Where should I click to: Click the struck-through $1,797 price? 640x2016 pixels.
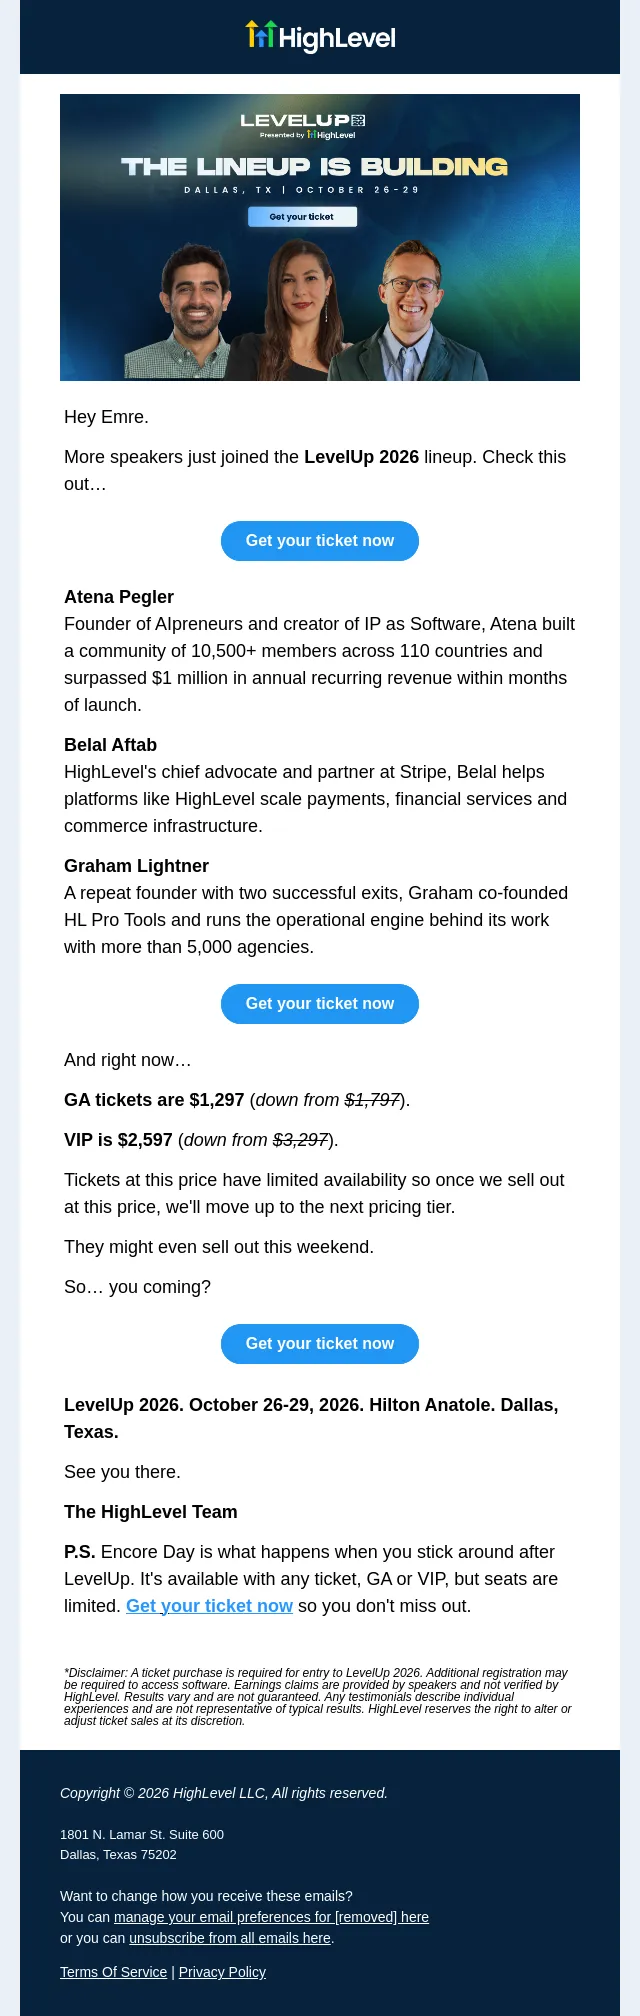[372, 1100]
